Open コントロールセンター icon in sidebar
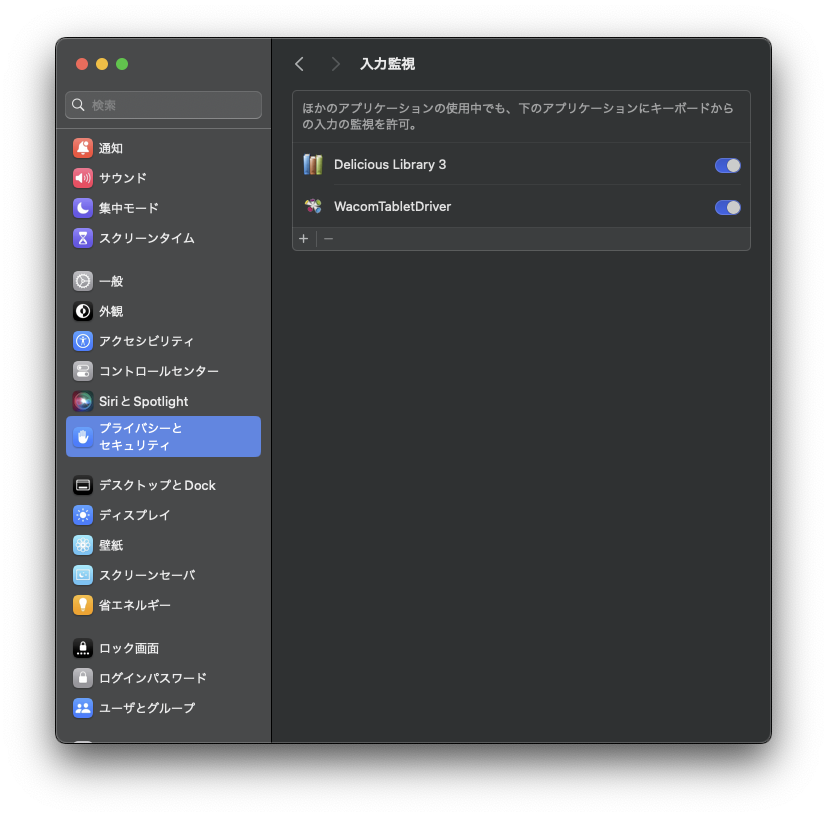827x817 pixels. click(83, 371)
